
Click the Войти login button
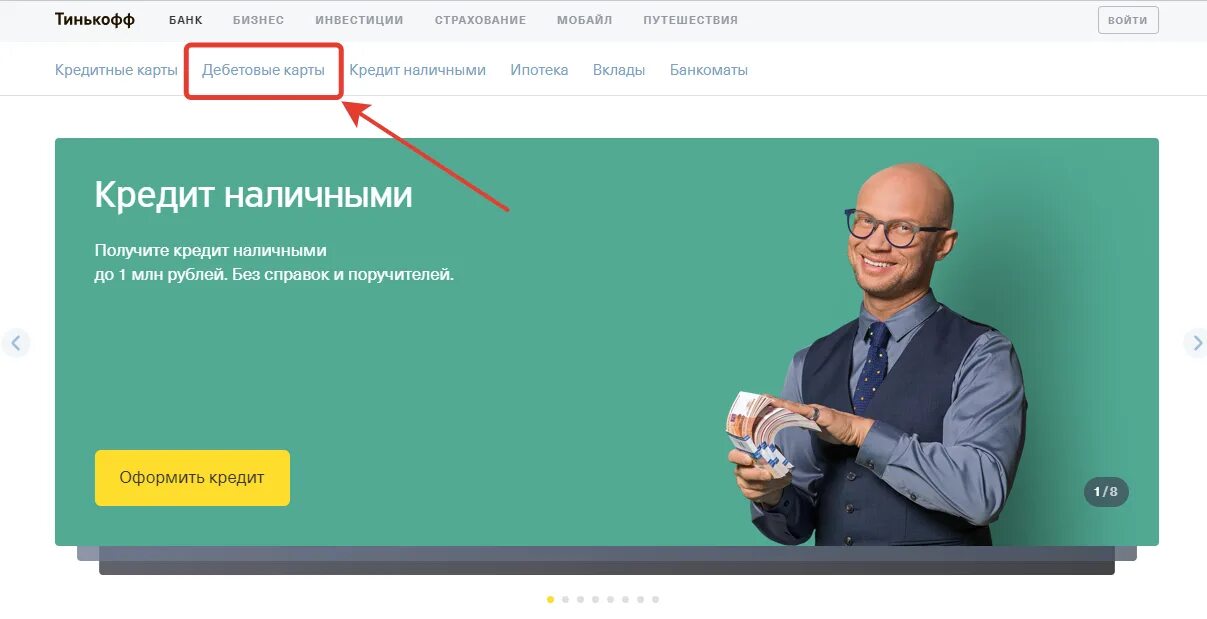point(1128,20)
